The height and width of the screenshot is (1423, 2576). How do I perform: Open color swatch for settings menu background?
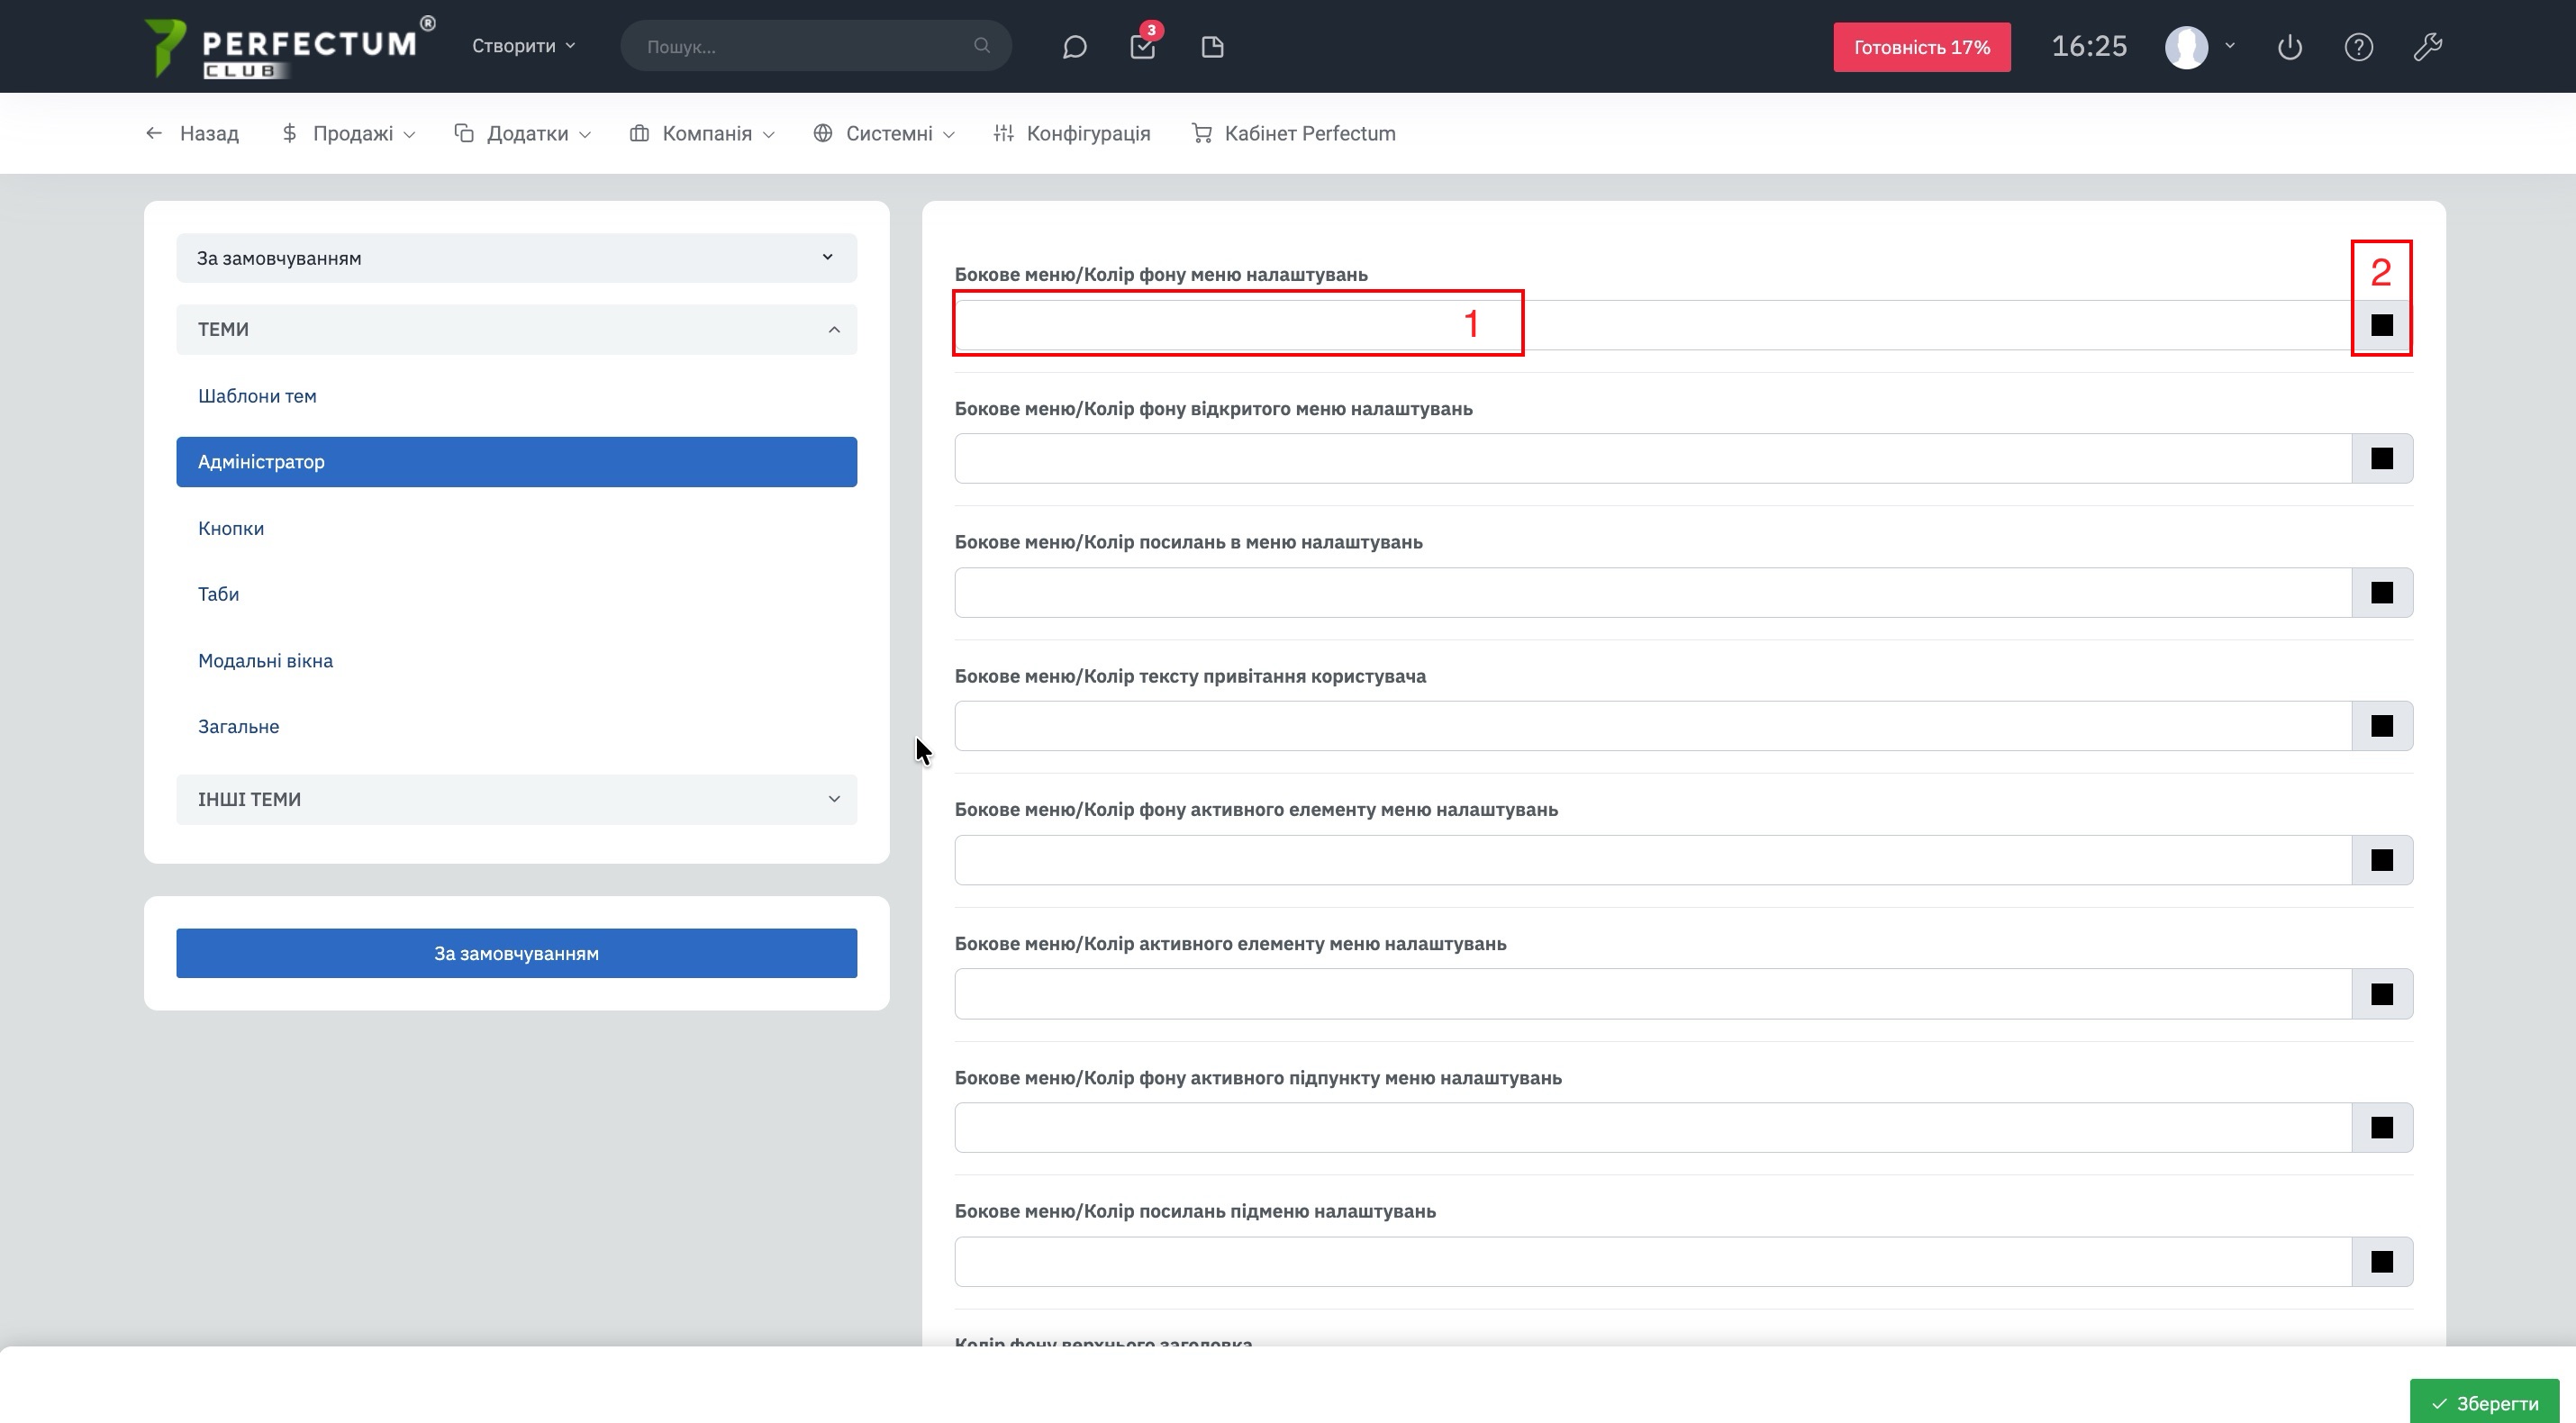click(2382, 325)
